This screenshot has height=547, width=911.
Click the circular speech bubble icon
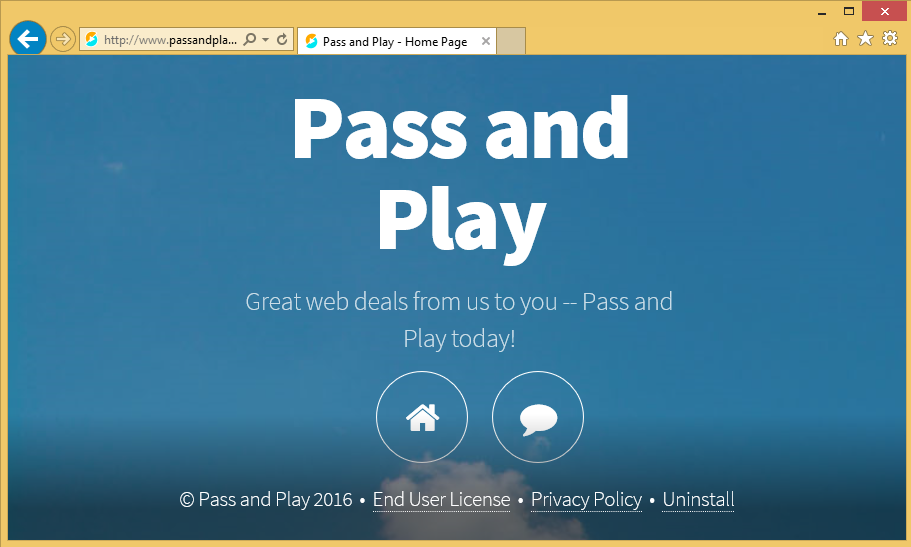pyautogui.click(x=538, y=417)
